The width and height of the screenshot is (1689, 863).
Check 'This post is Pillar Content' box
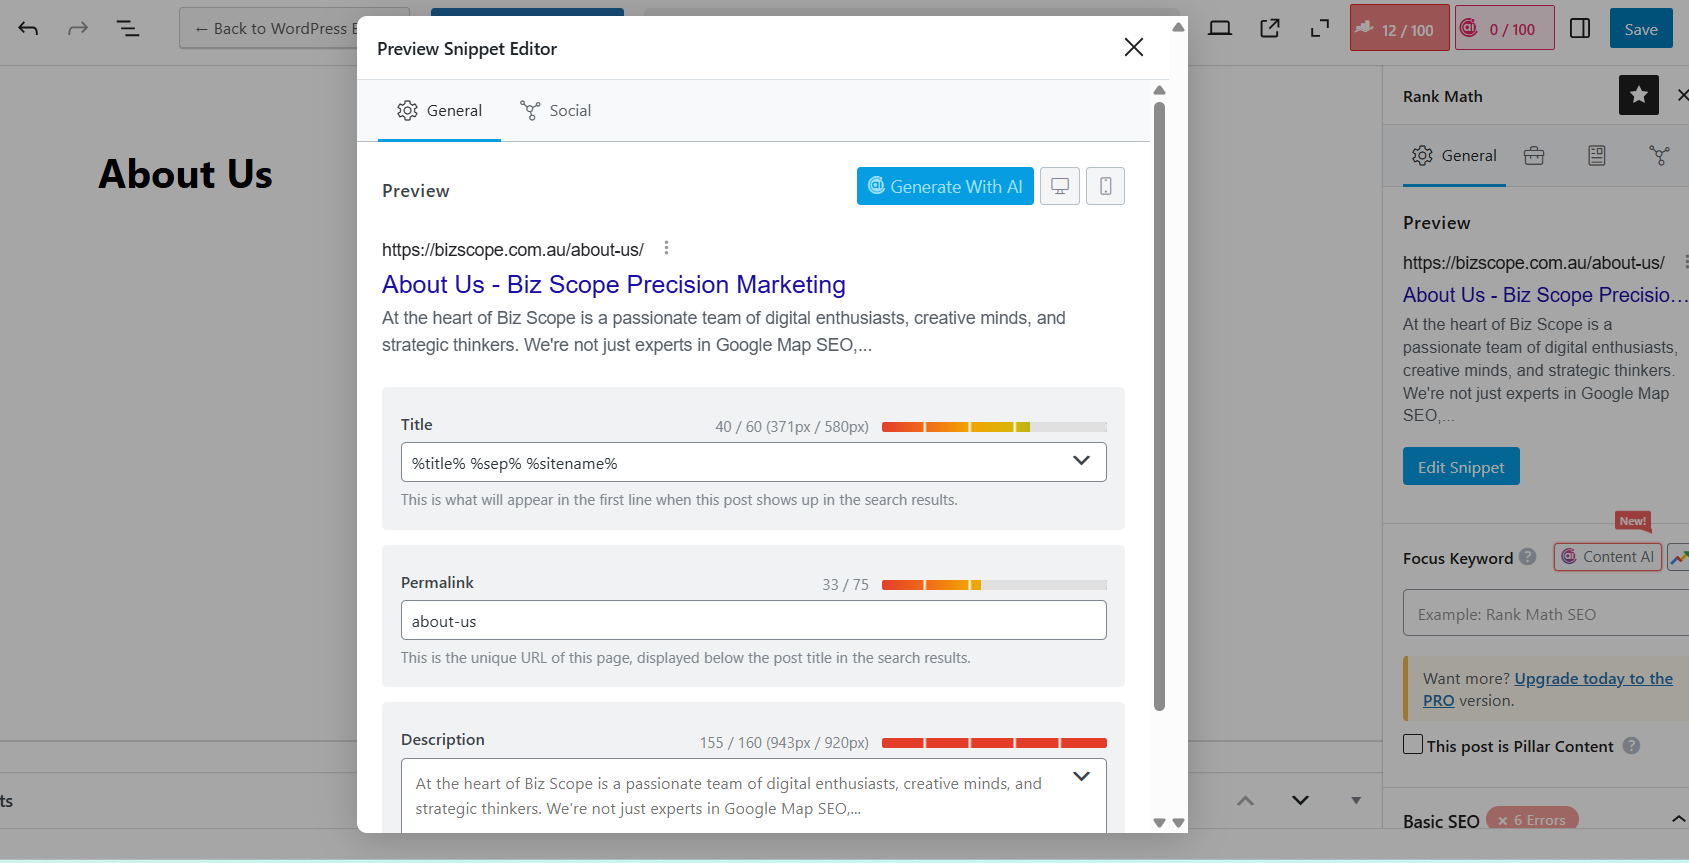(1413, 745)
